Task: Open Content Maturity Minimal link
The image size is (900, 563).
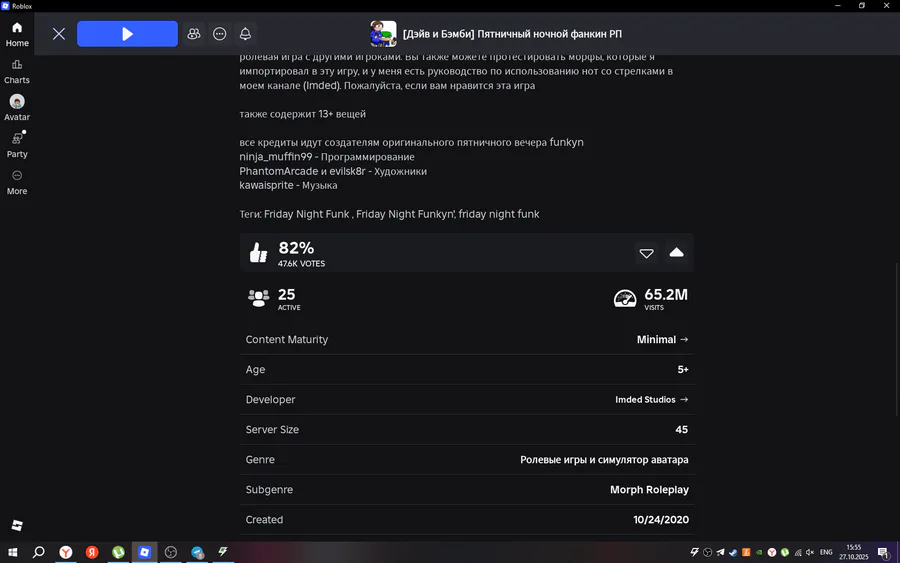Action: [x=662, y=339]
